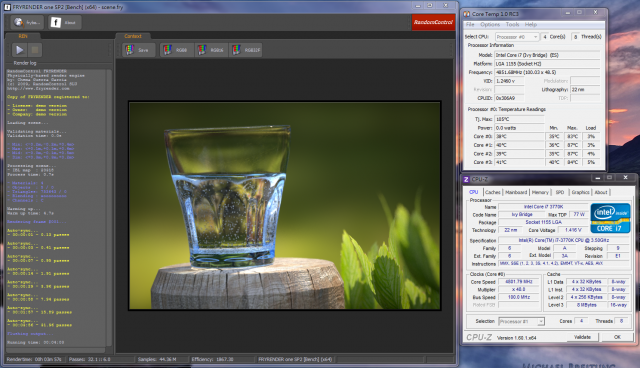Click the Package value Socket 1155 LGA
The image size is (640, 368).
pos(543,222)
